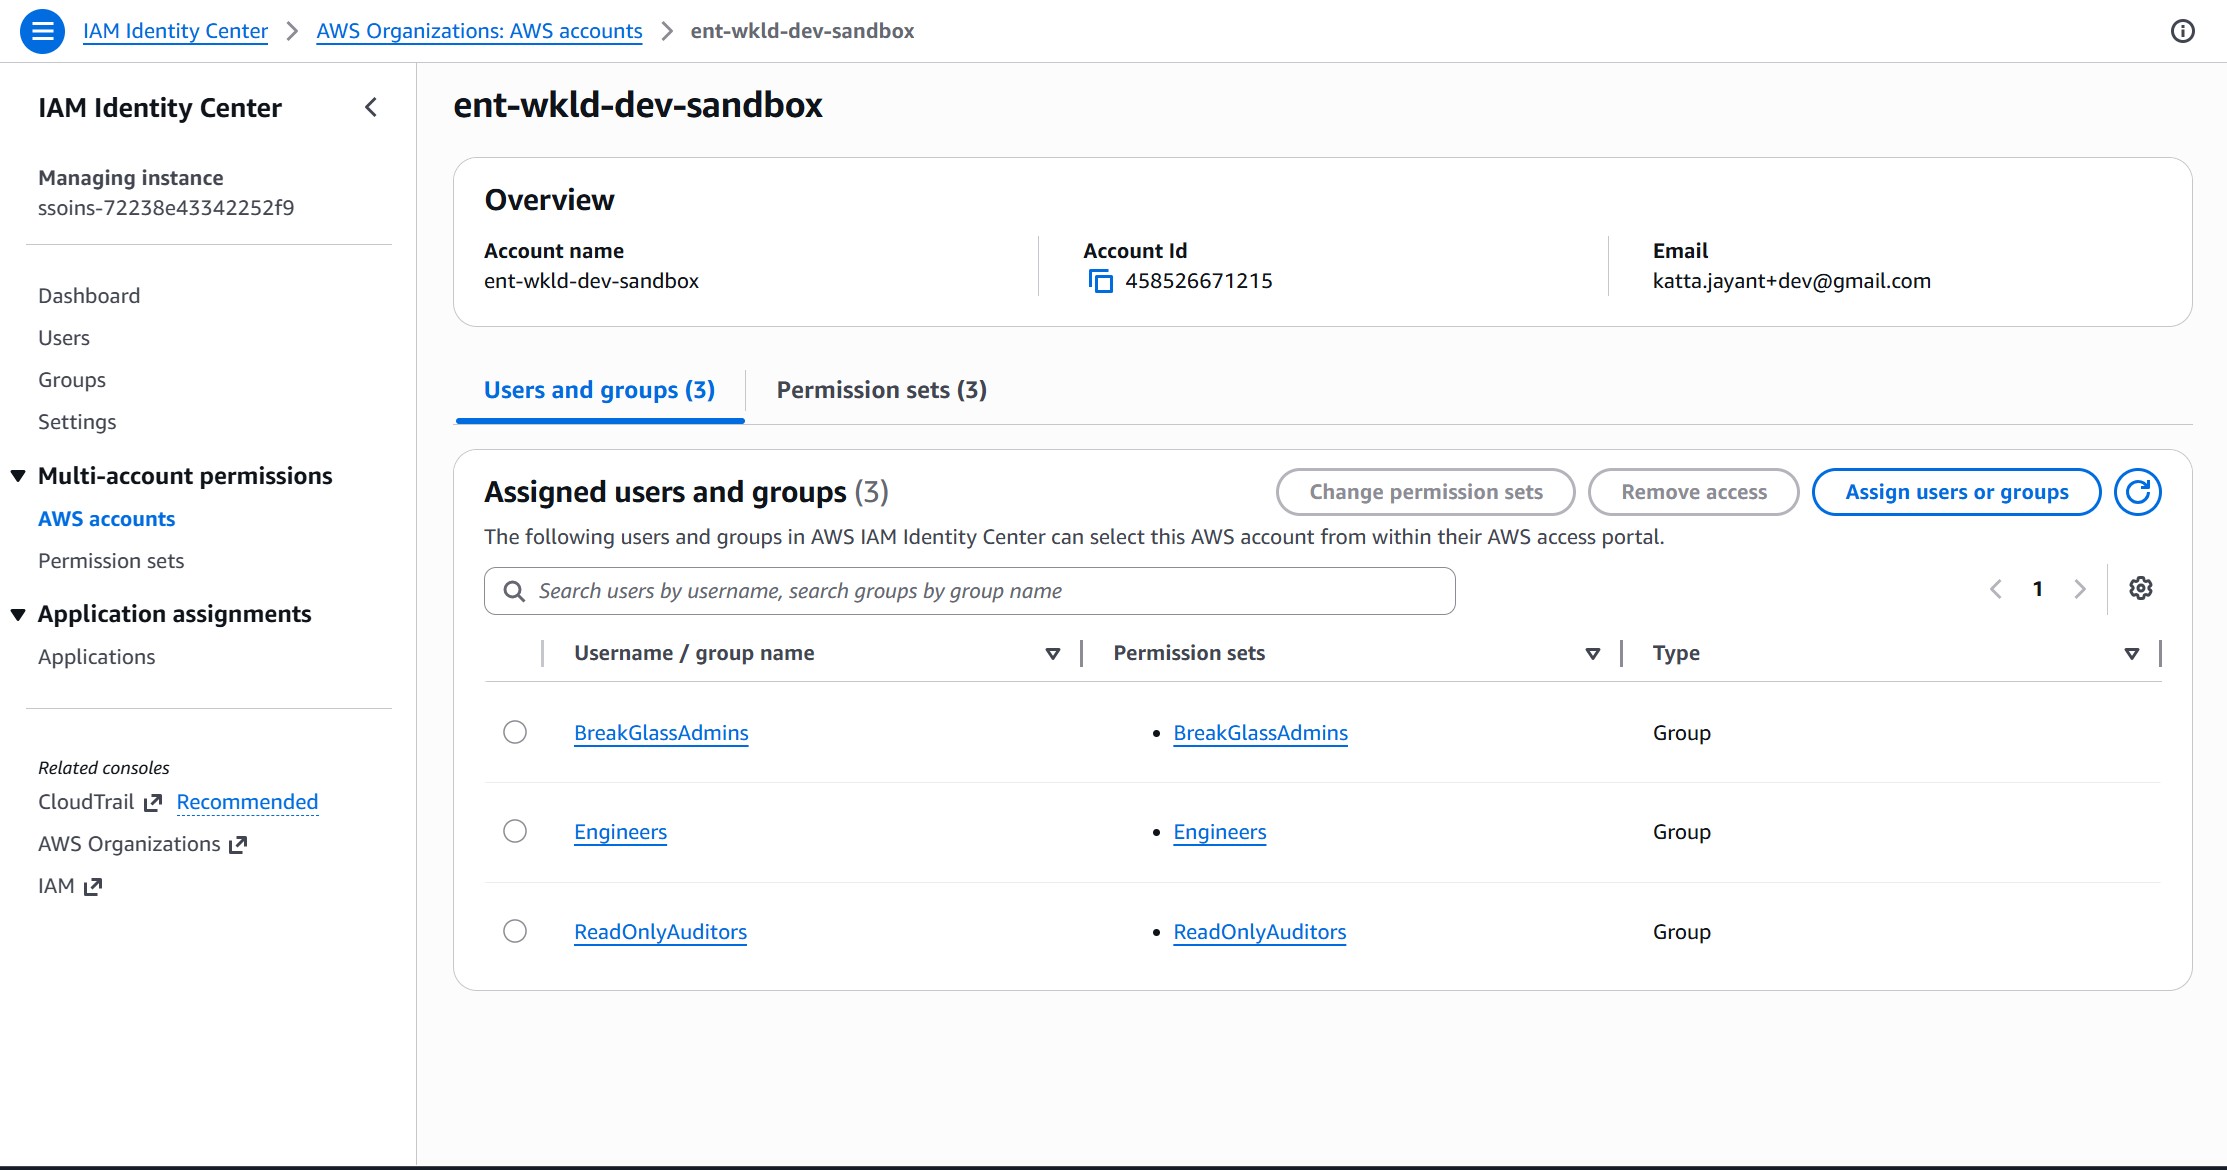Click the search magnifier icon
The width and height of the screenshot is (2227, 1170).
(514, 591)
